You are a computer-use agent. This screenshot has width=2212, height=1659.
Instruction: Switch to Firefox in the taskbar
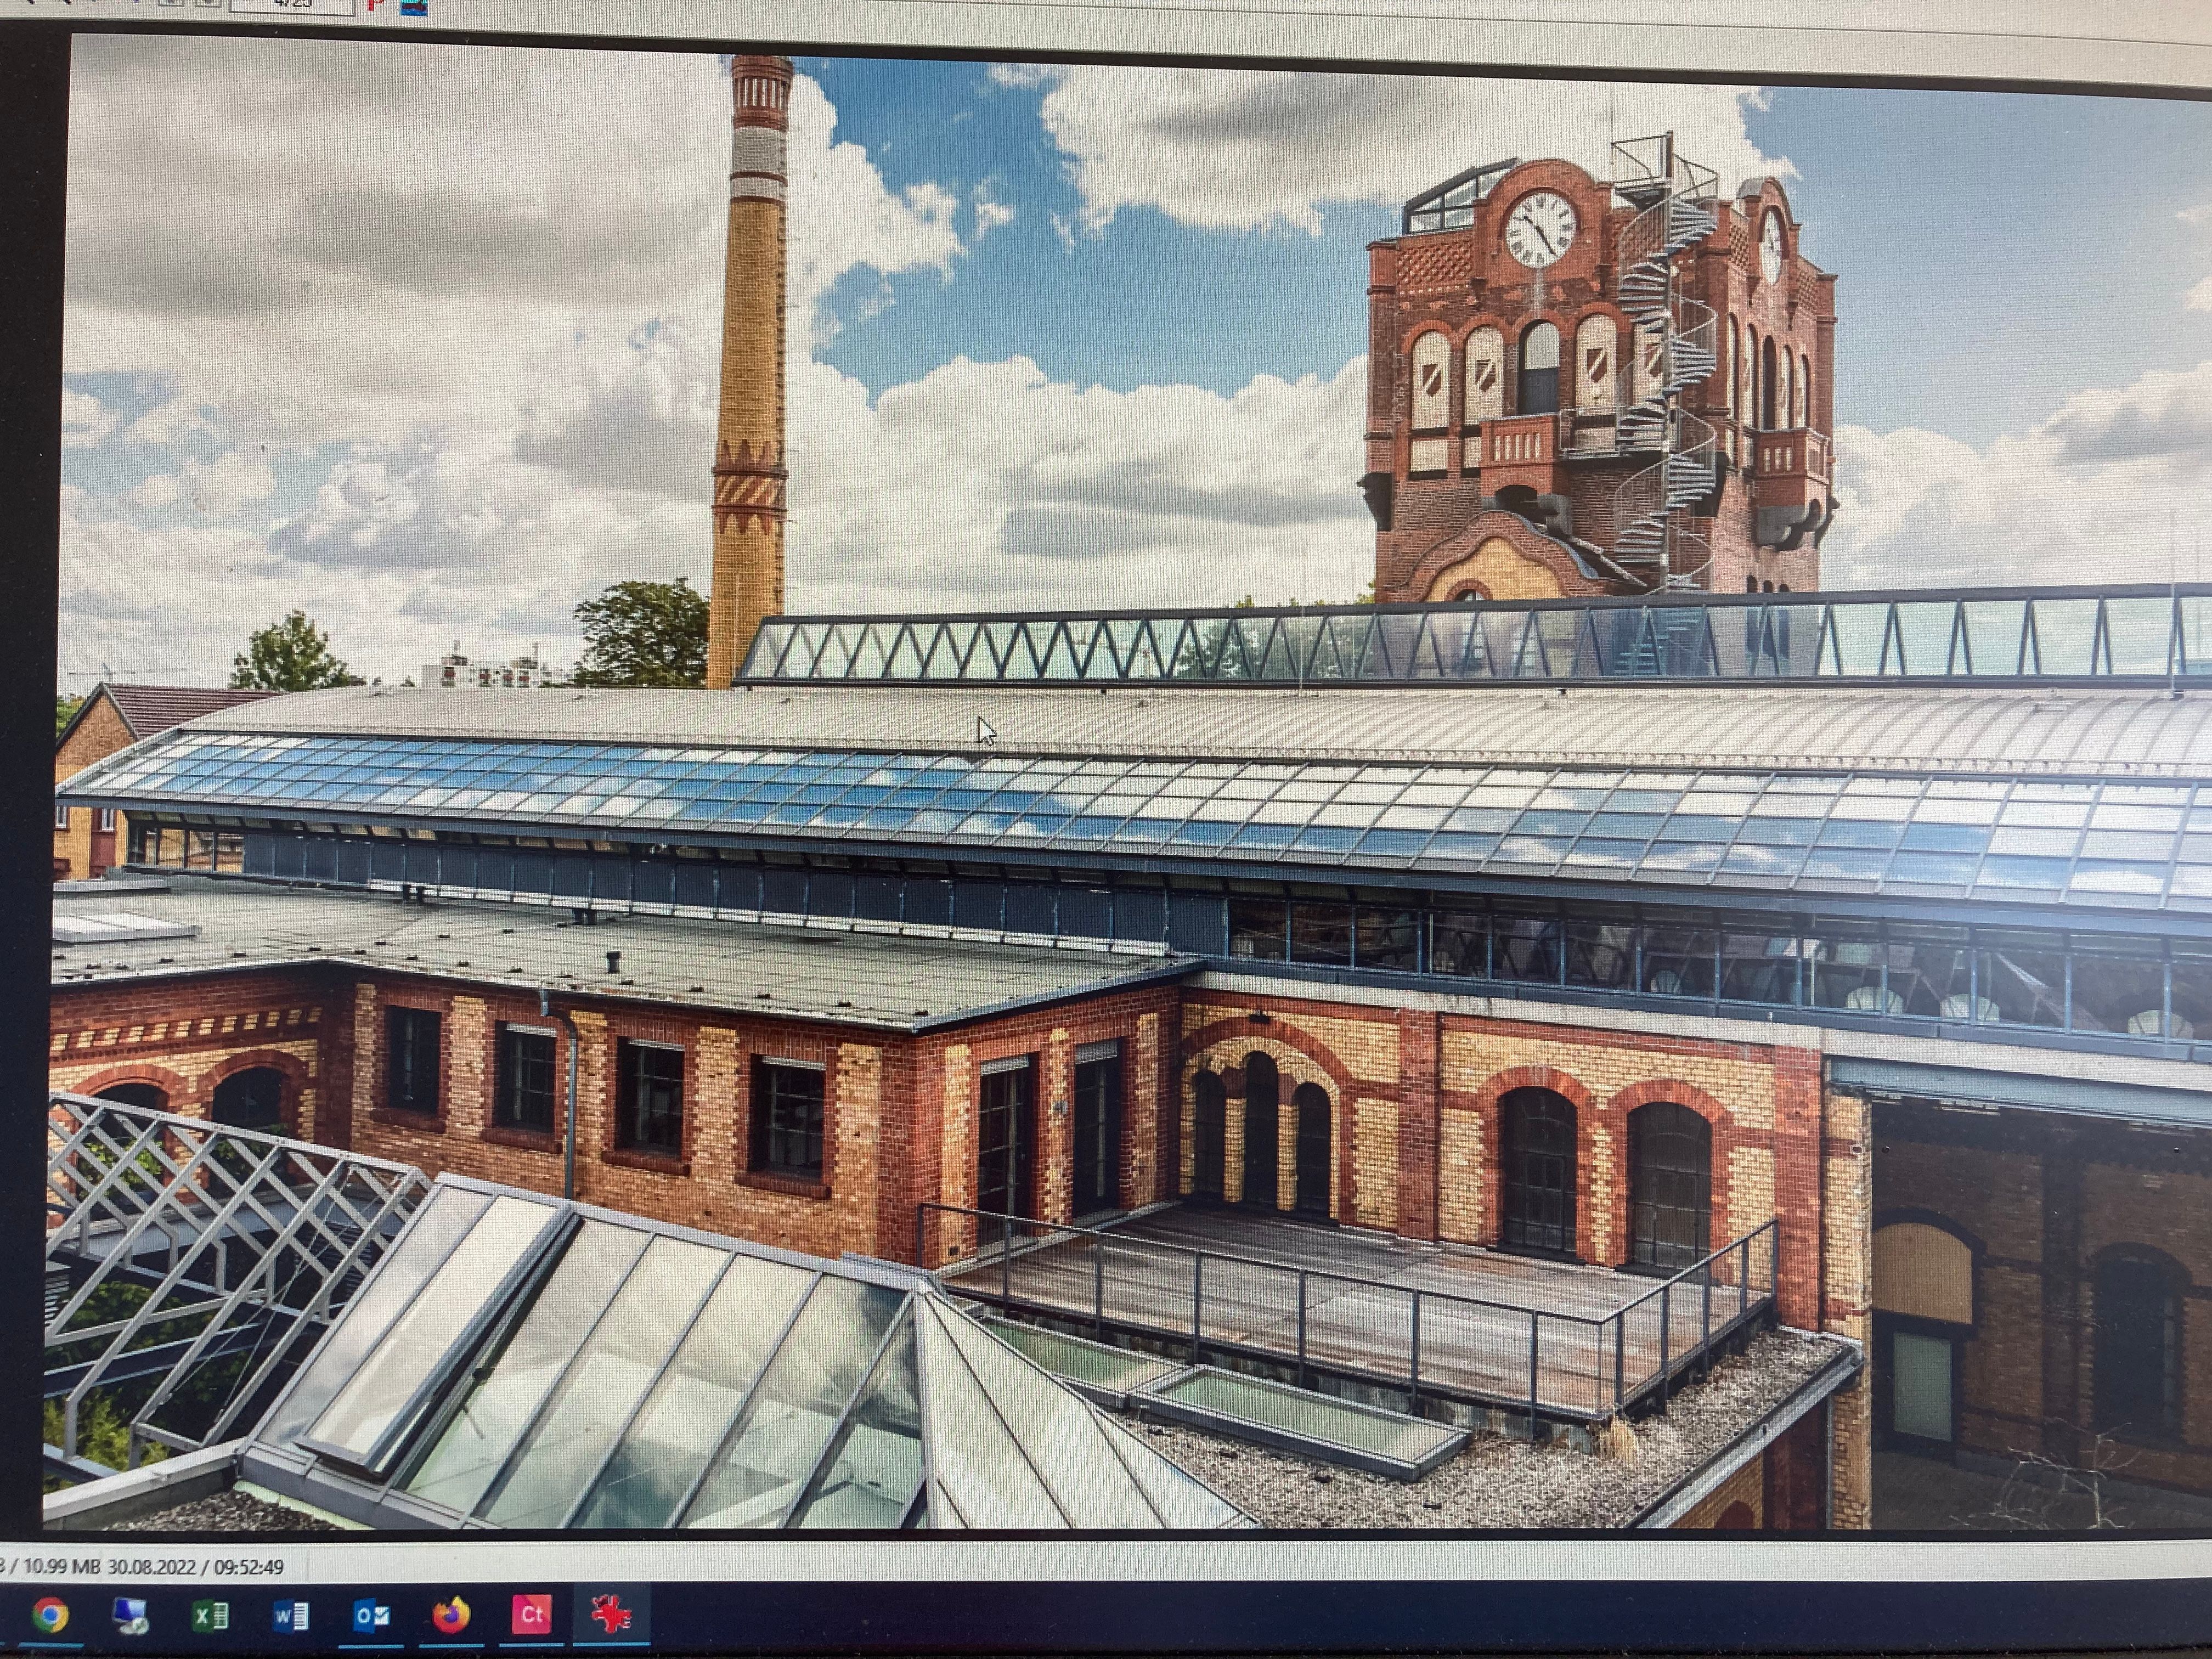[x=451, y=1615]
